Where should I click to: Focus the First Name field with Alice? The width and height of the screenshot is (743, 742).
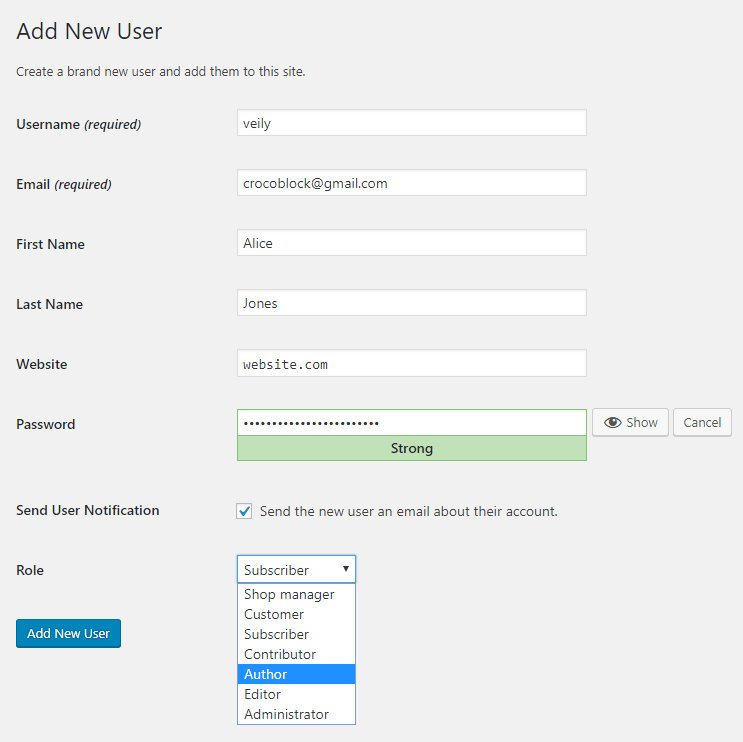pos(412,243)
